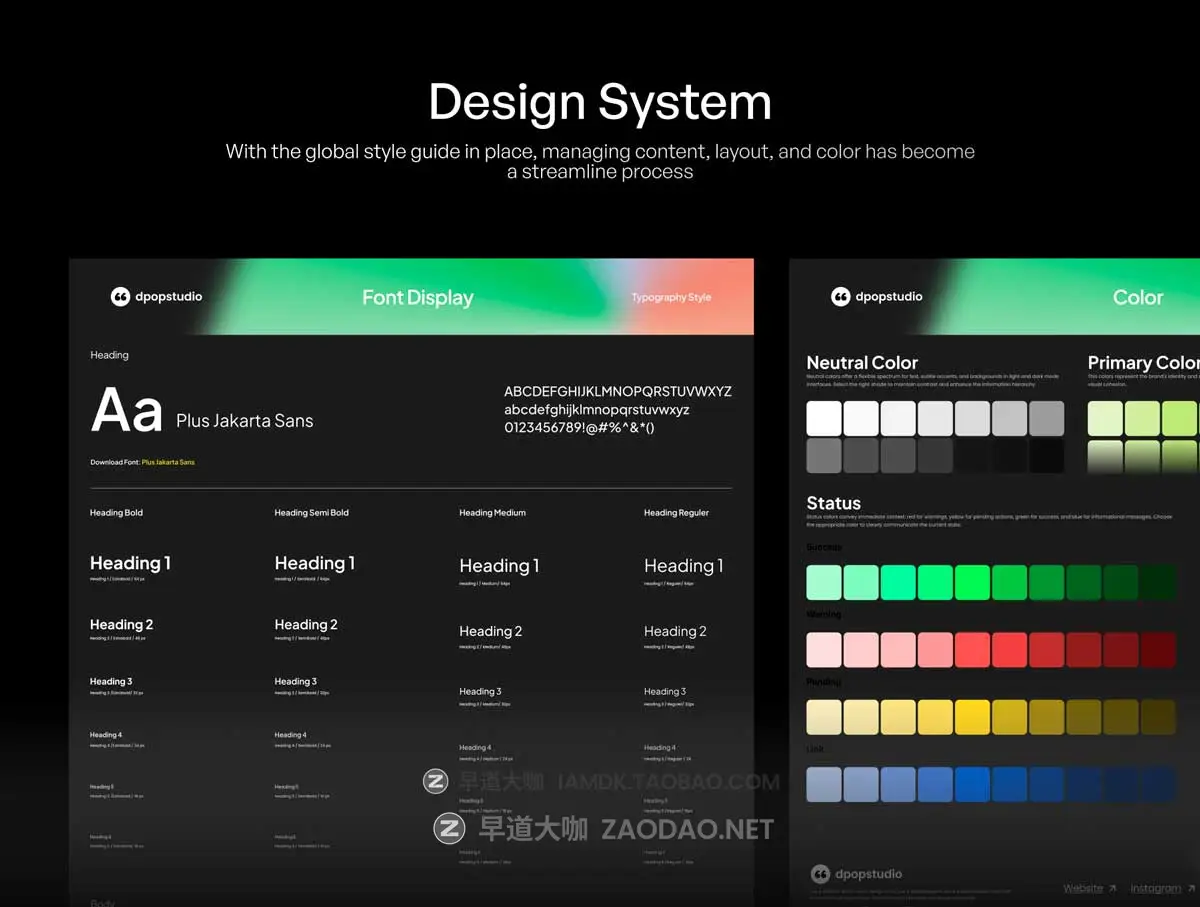
Task: Click the Z logo icon beside IAMDK.TAOBAO.COM
Action: point(436,782)
